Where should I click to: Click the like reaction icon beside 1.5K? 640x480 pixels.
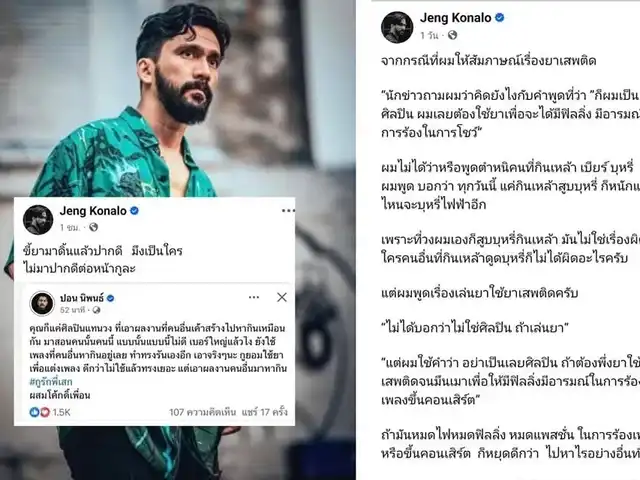pyautogui.click(x=35, y=412)
